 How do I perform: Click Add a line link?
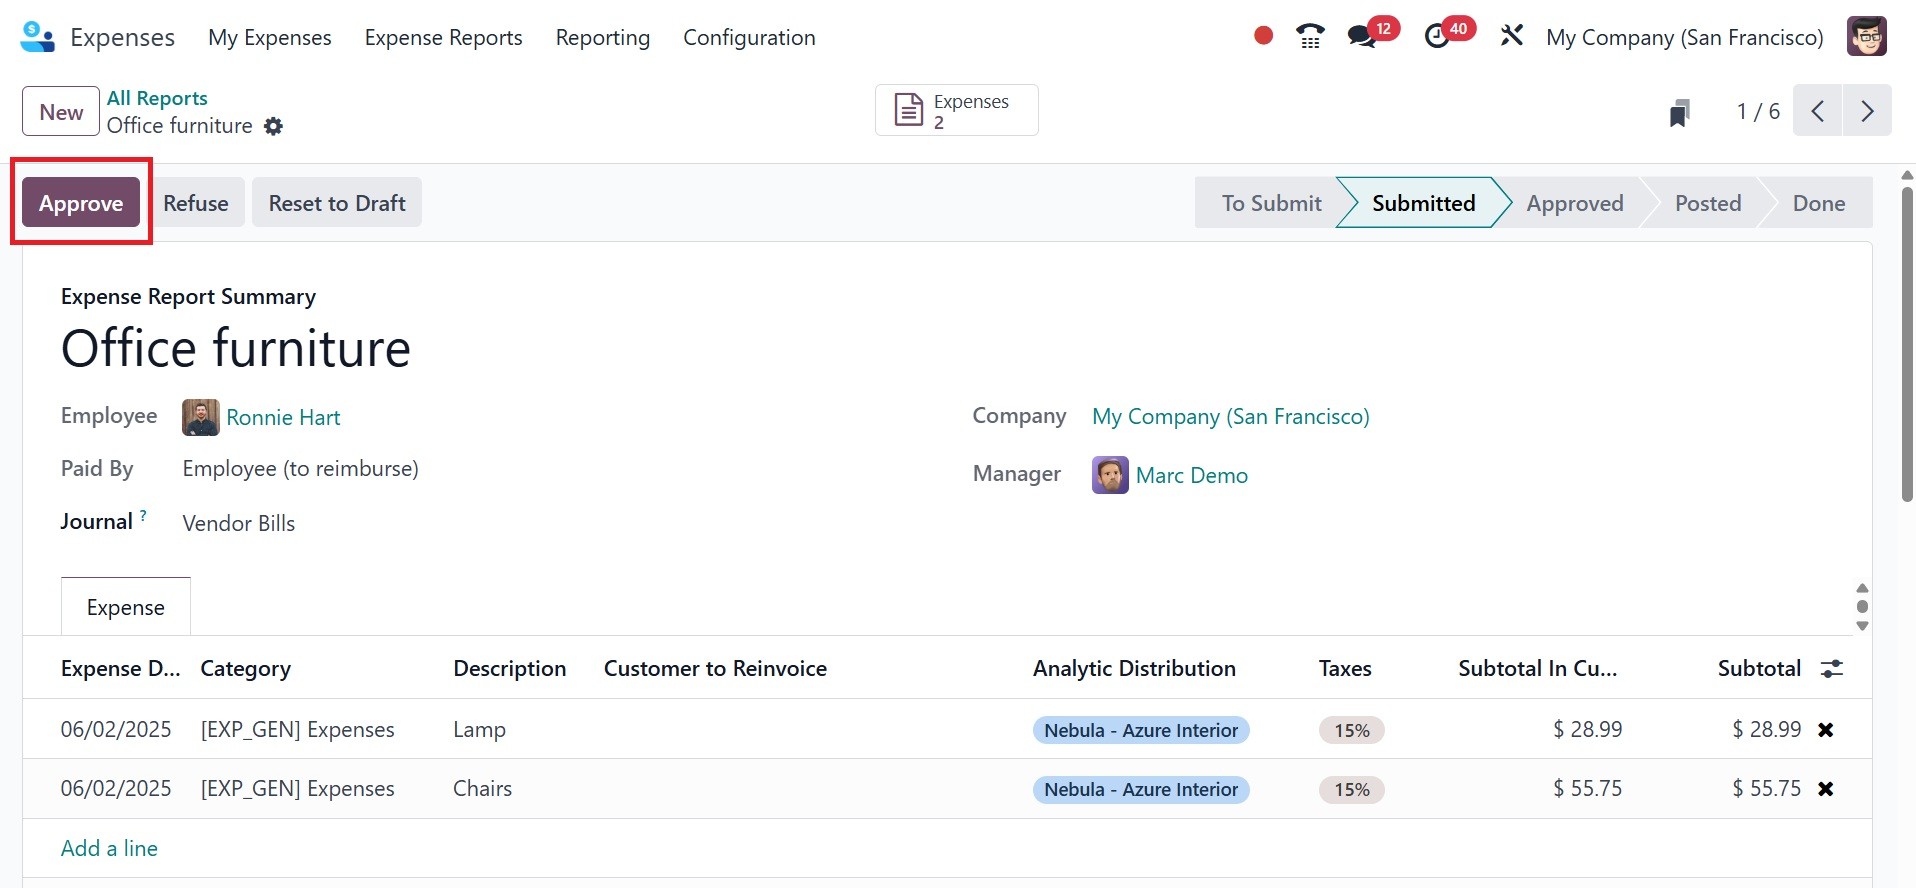tap(109, 848)
